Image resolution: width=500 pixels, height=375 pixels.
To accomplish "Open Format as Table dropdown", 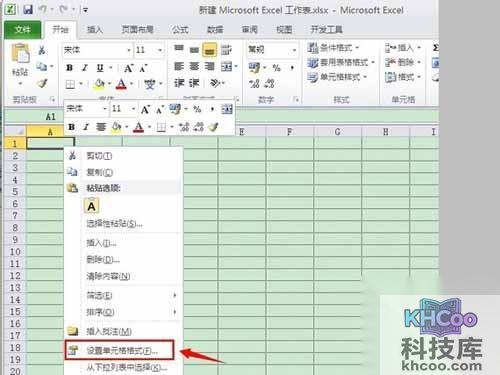I will point(341,62).
